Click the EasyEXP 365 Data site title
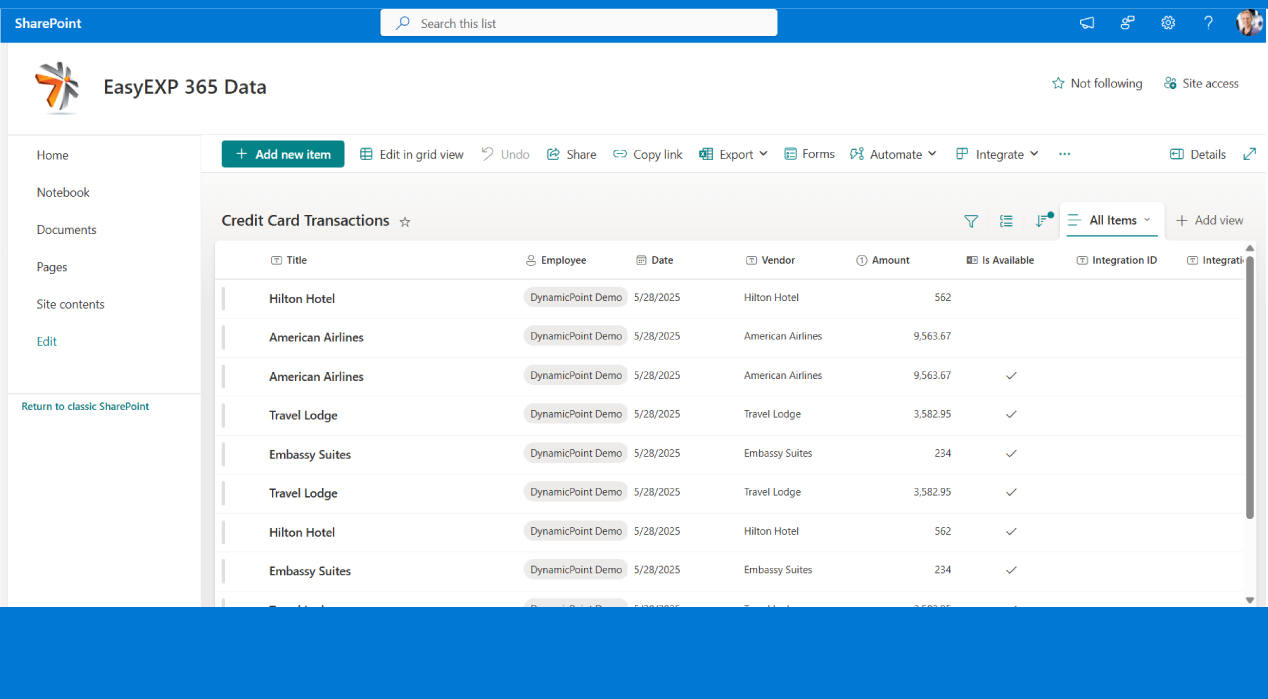Screen dimensions: 1268x699 [x=185, y=87]
